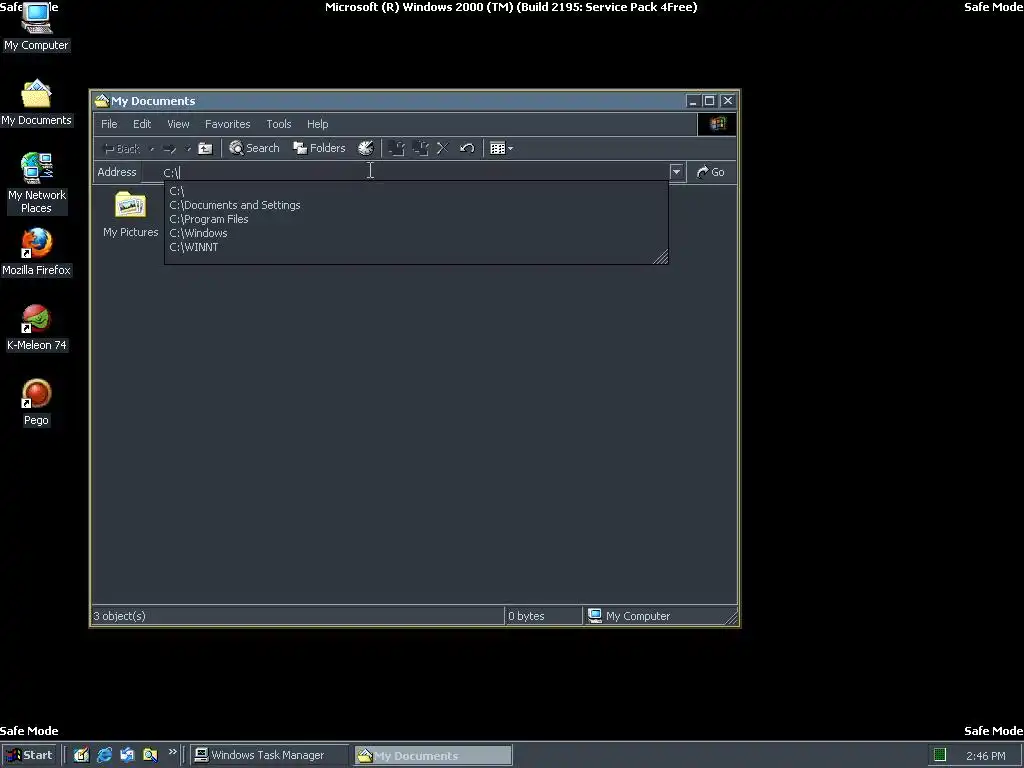Click the green CPU tray icon

940,756
